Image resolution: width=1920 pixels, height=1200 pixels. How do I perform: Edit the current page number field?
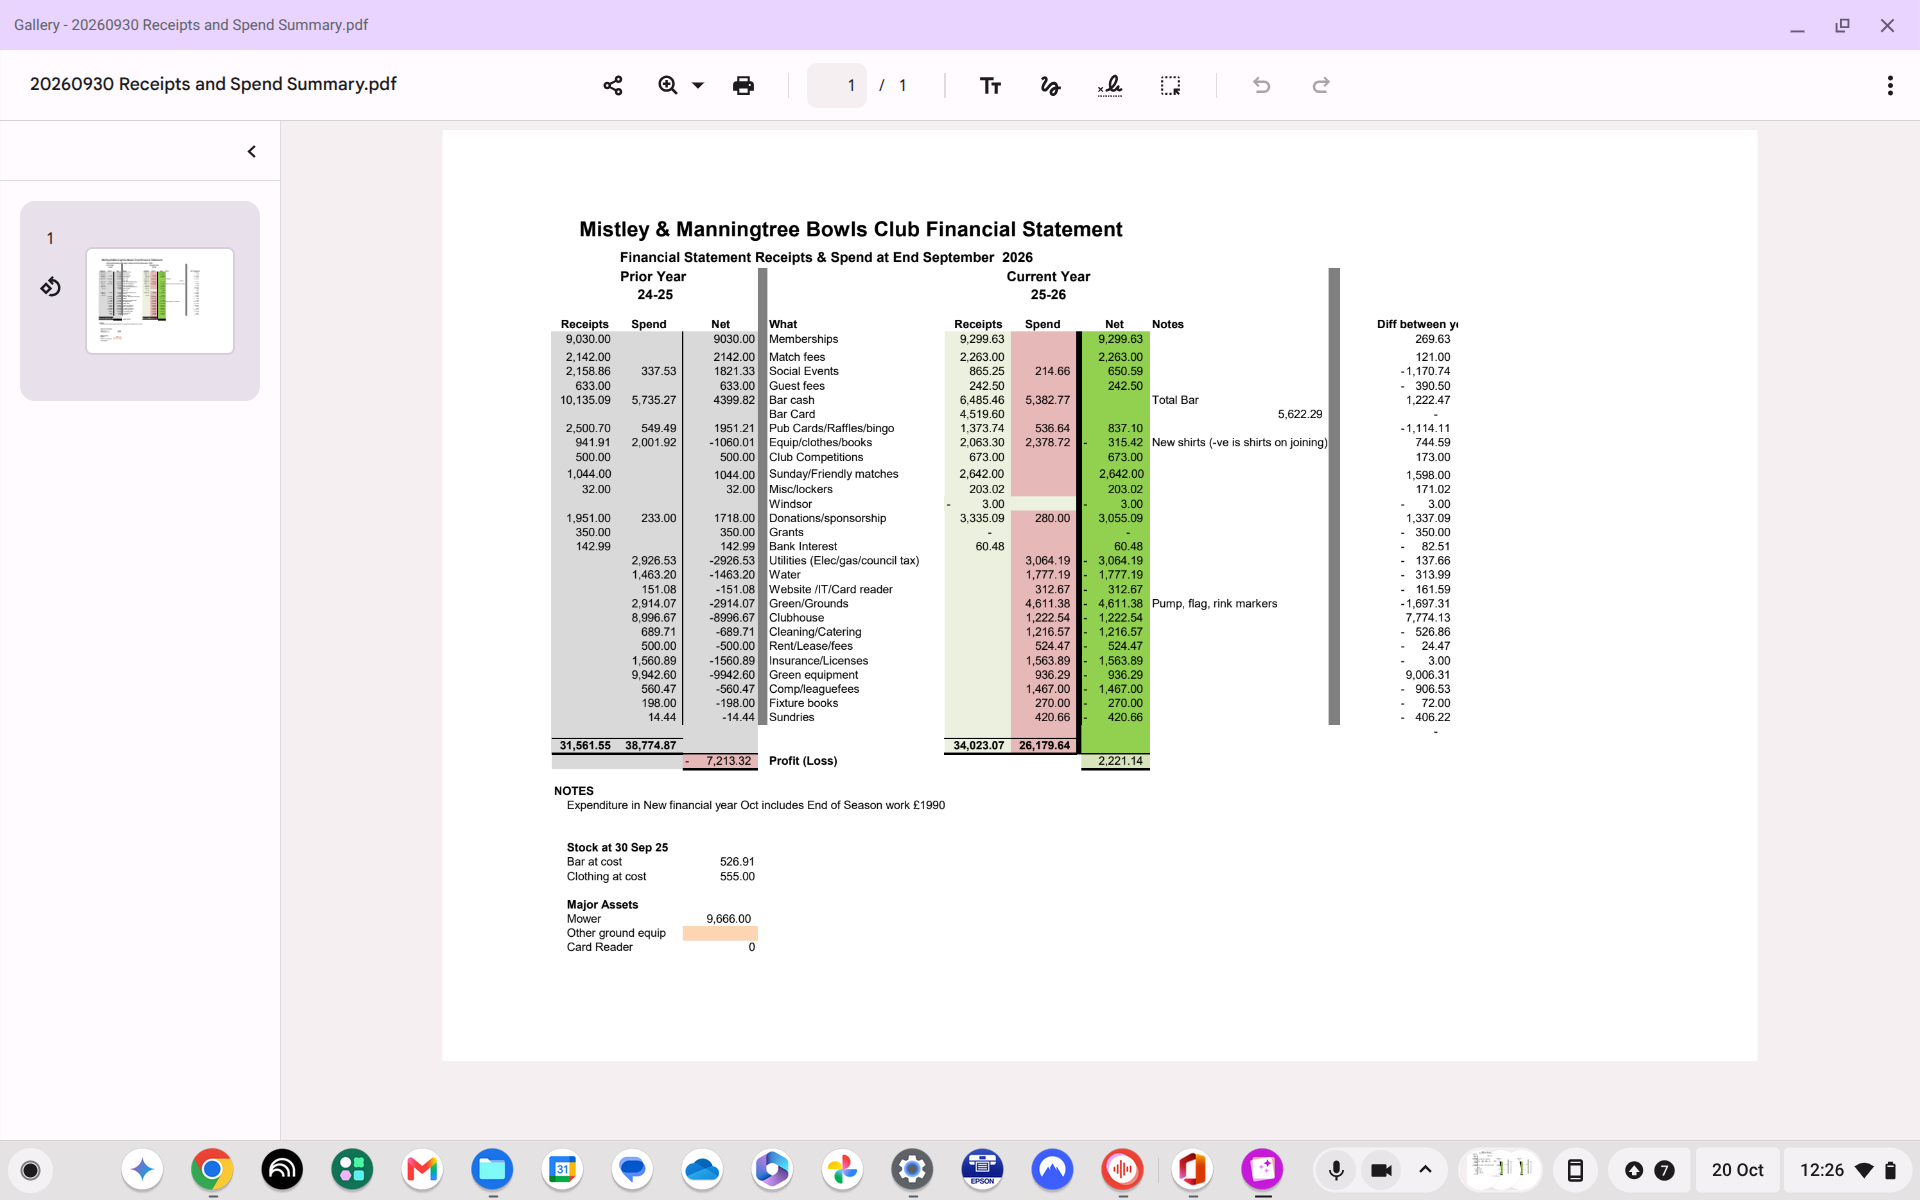[837, 85]
